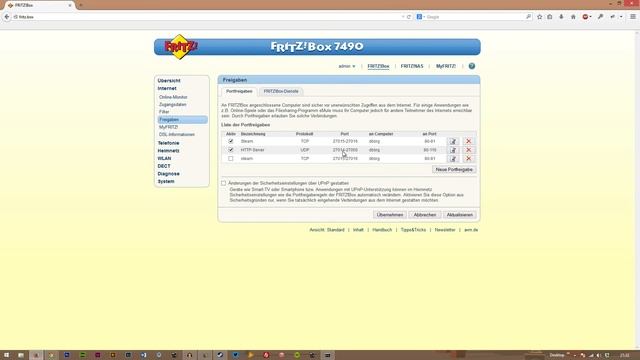
Task: Click the FRITZ! logo
Action: 181,47
